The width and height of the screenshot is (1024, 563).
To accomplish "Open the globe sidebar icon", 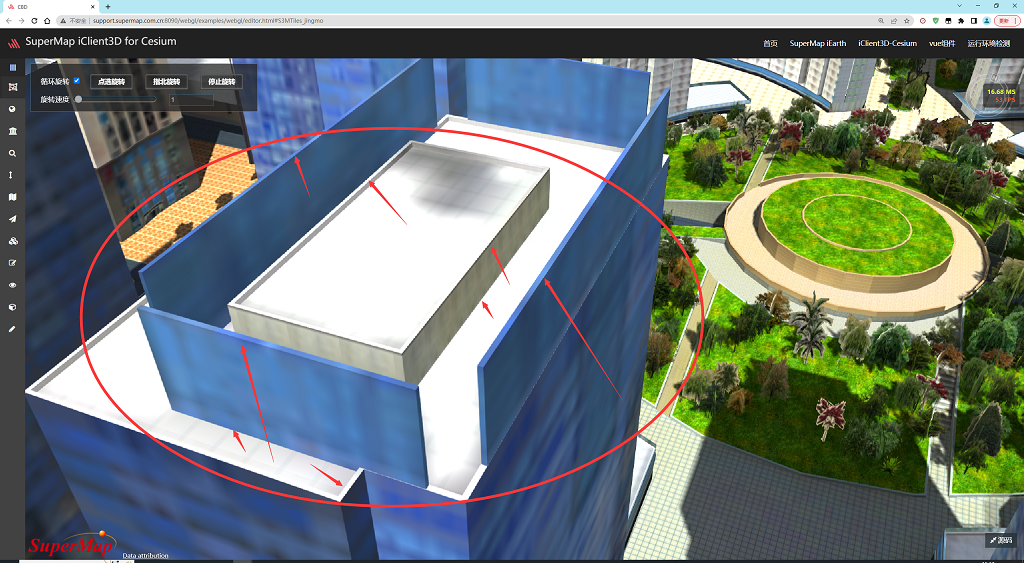I will [12, 109].
